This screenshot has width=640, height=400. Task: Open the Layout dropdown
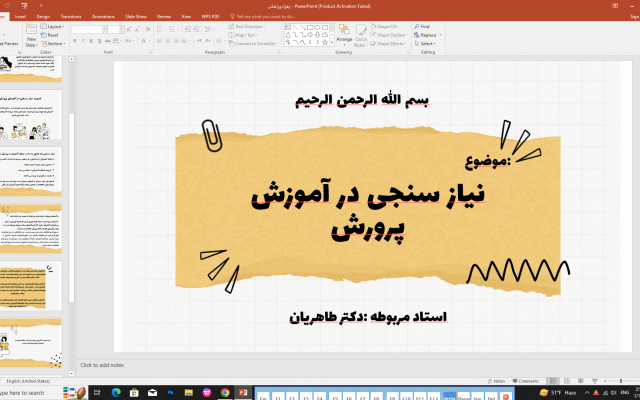pos(52,27)
